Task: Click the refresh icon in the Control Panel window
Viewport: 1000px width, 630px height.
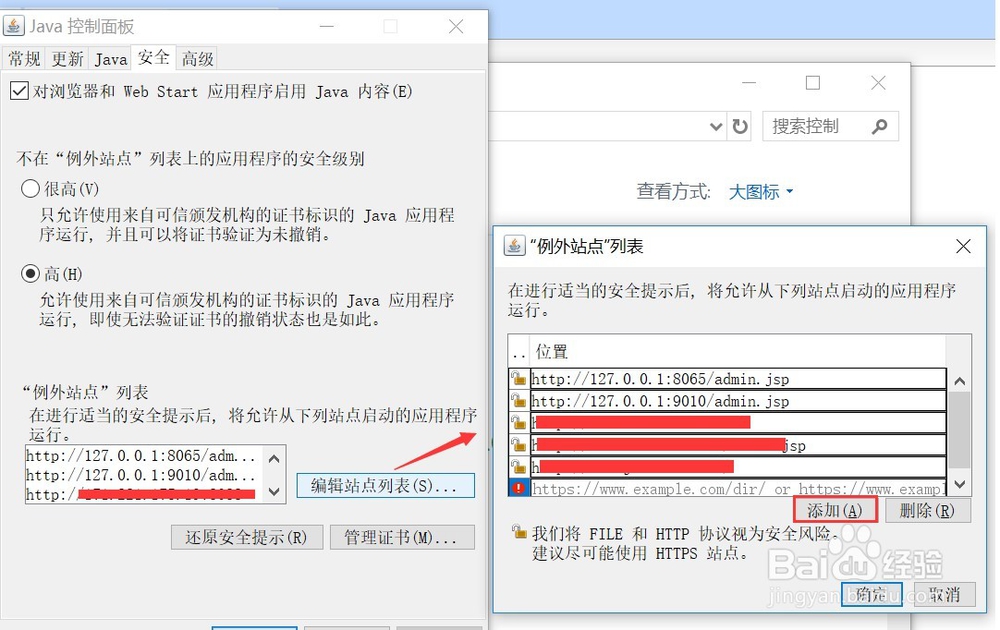Action: point(740,126)
